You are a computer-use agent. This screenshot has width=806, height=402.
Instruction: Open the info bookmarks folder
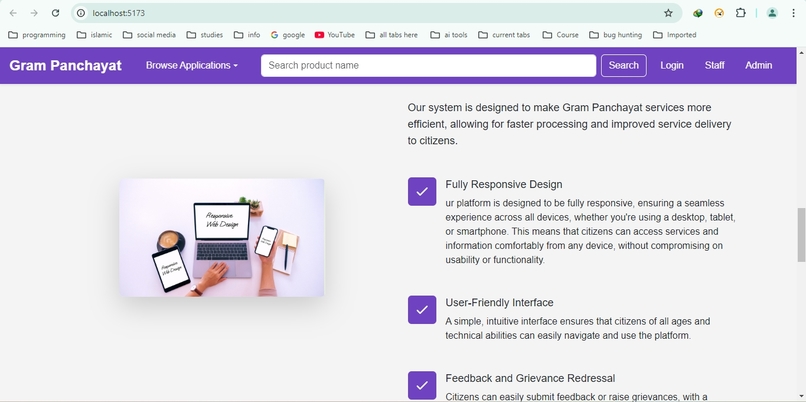247,35
